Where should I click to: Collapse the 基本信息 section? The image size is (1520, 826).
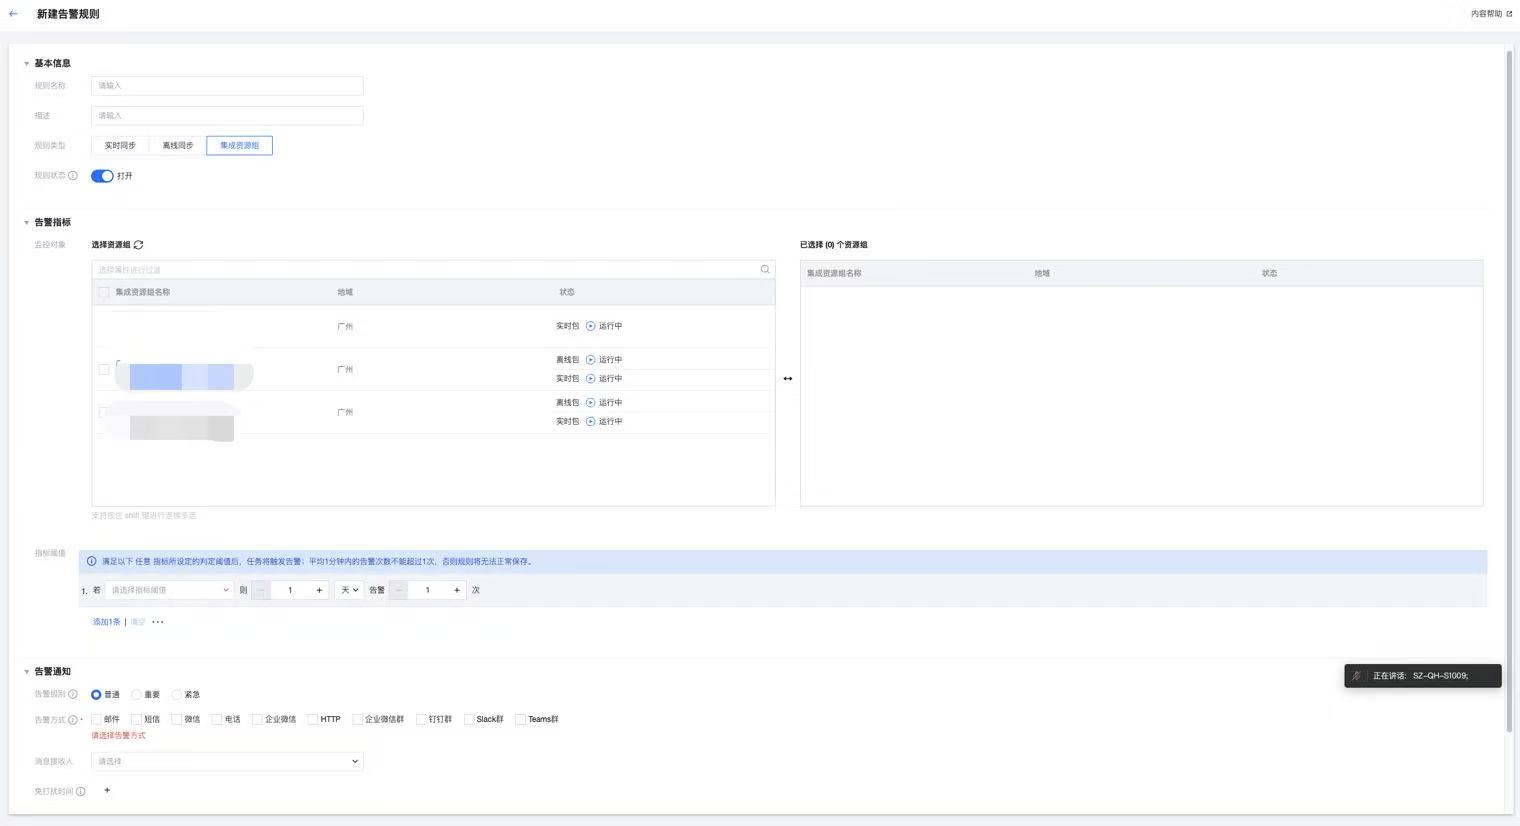(27, 63)
